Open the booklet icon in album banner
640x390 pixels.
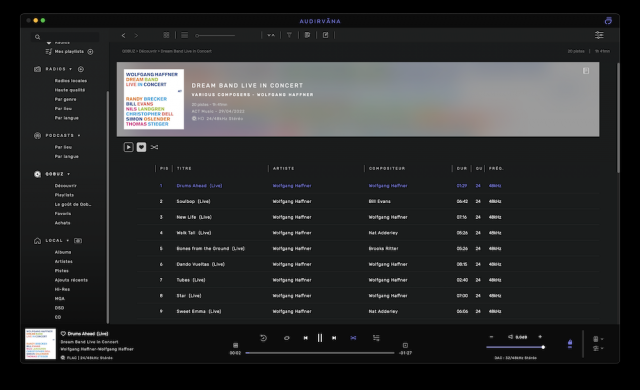pyautogui.click(x=586, y=71)
